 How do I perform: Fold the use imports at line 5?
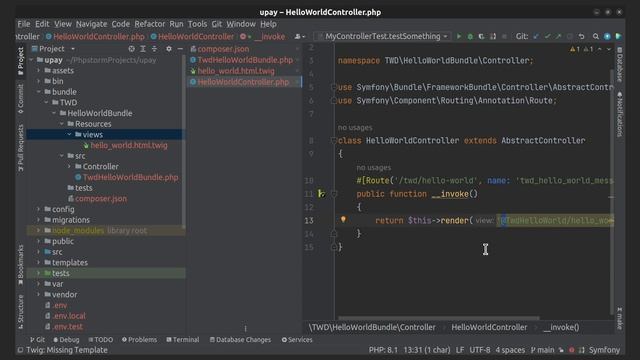coord(333,87)
